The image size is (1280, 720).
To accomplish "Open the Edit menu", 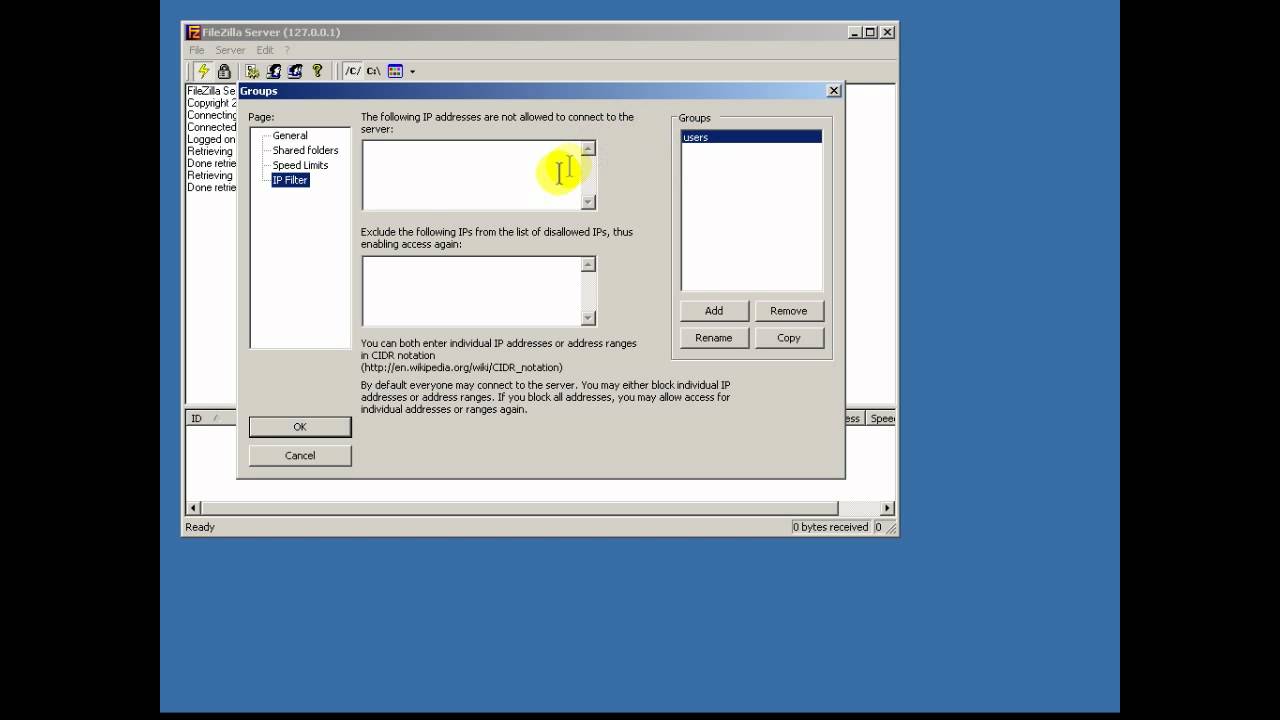I will pos(265,50).
